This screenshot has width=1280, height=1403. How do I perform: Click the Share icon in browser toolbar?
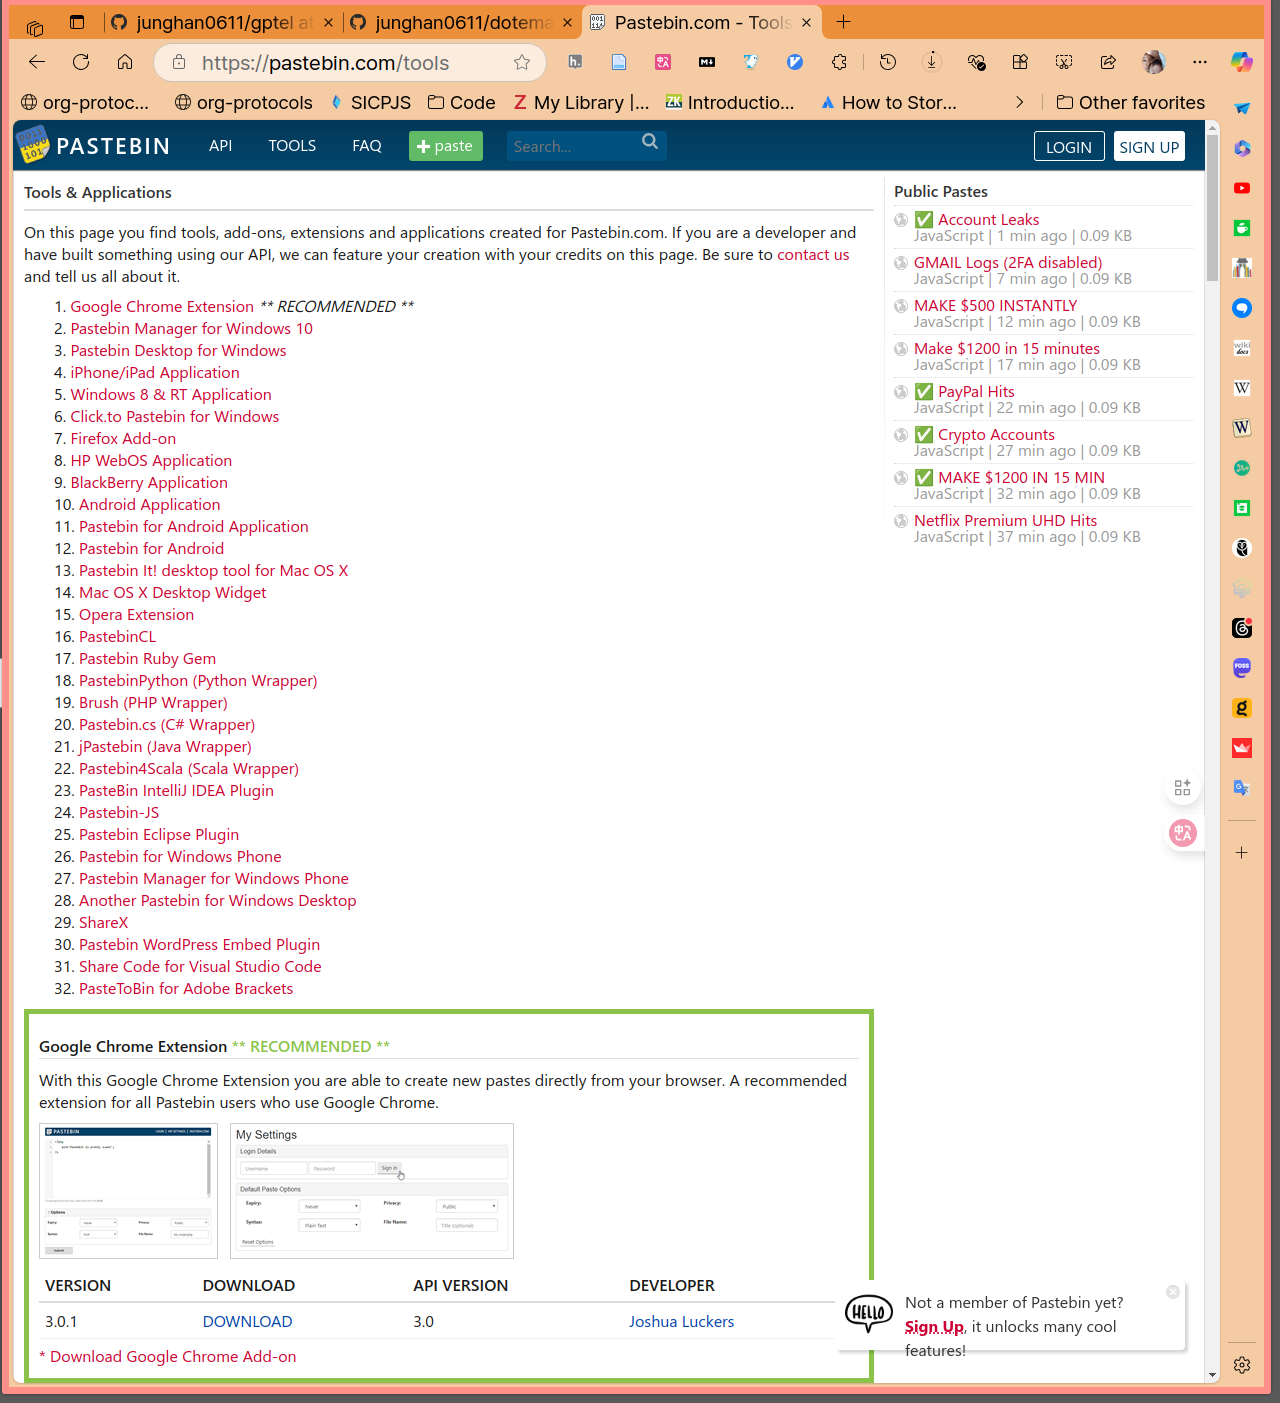coord(1108,62)
